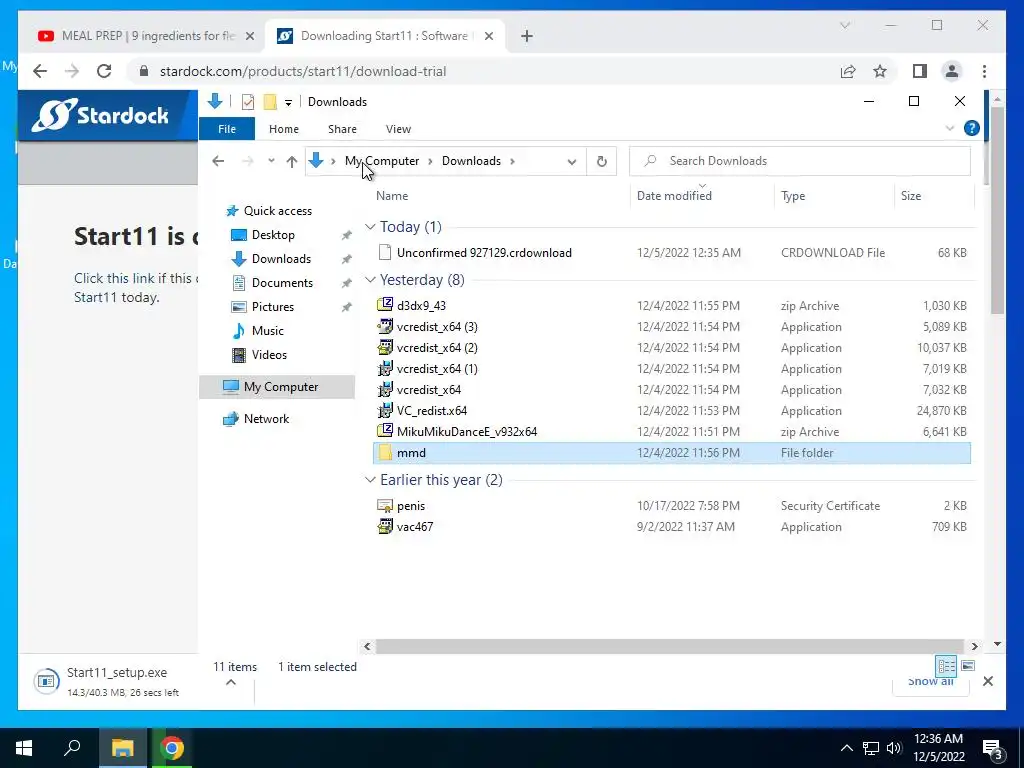Refresh the Downloads folder view

601,161
